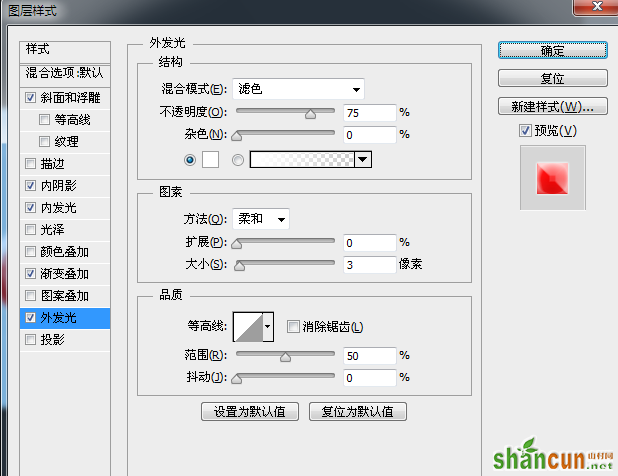Enable the 消除锯齿(L) checkbox
The height and width of the screenshot is (476, 618).
click(x=293, y=326)
